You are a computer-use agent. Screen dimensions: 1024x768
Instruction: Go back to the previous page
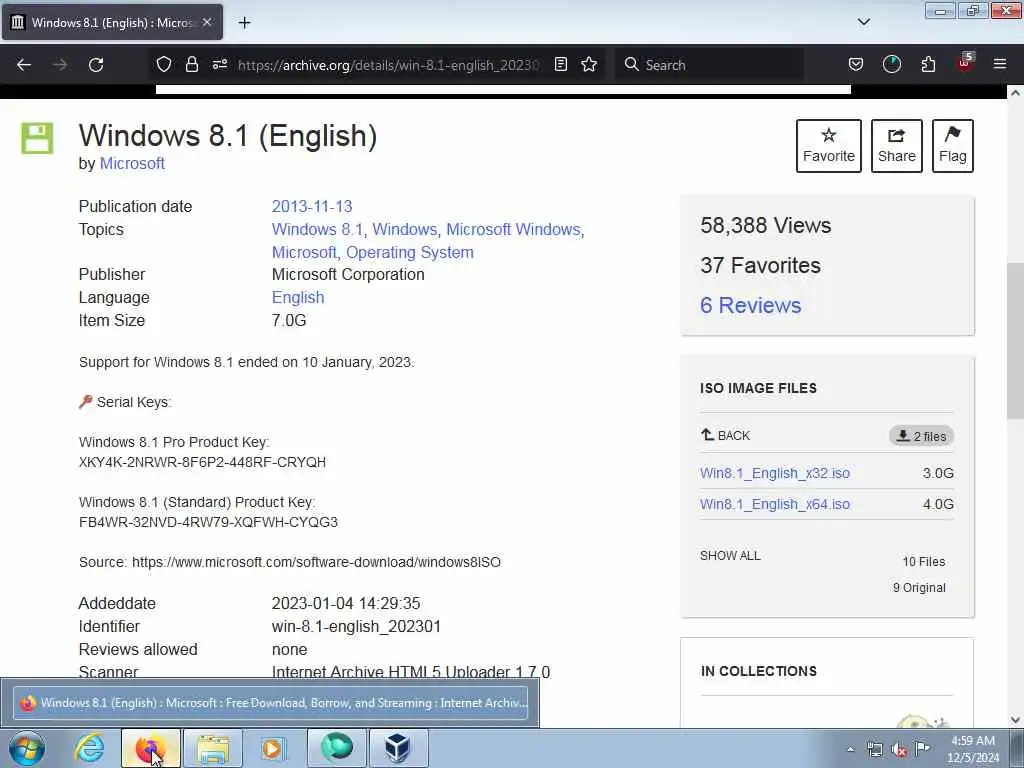point(24,65)
